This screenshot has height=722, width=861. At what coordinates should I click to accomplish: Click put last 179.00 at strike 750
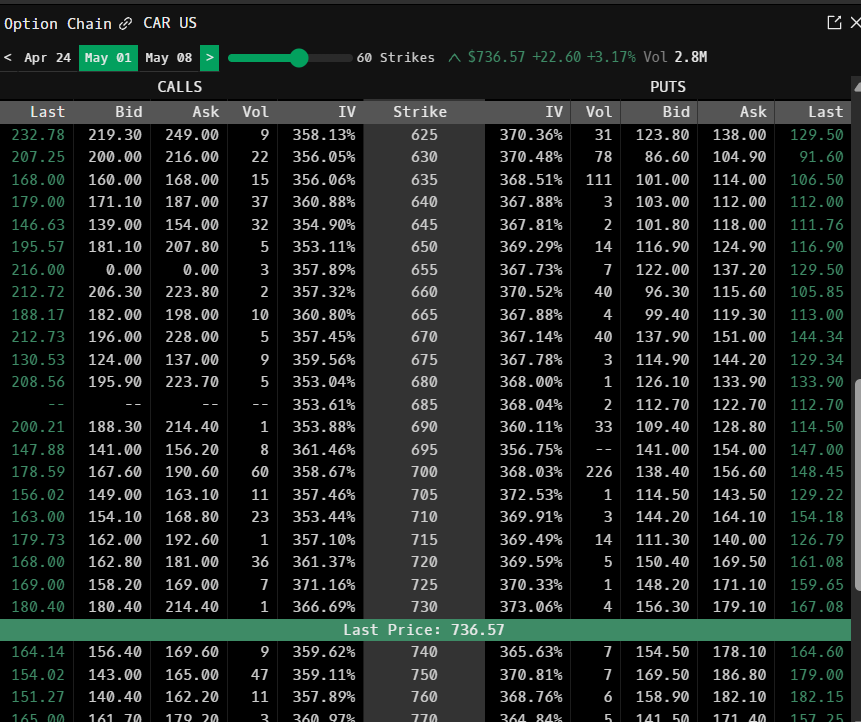pyautogui.click(x=817, y=675)
